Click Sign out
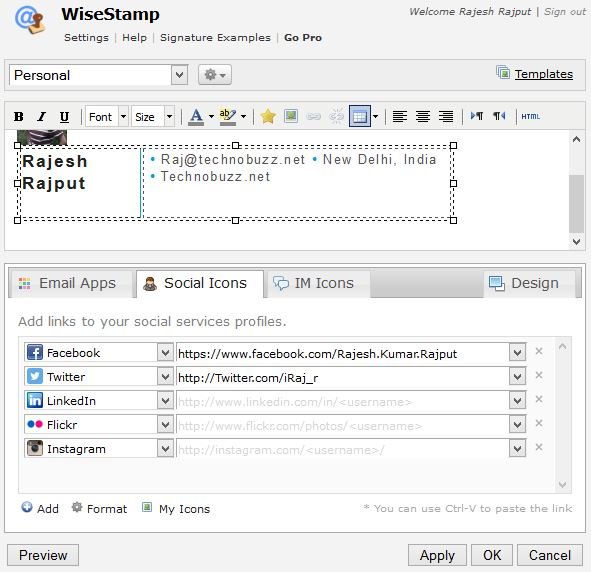591x572 pixels. (565, 12)
